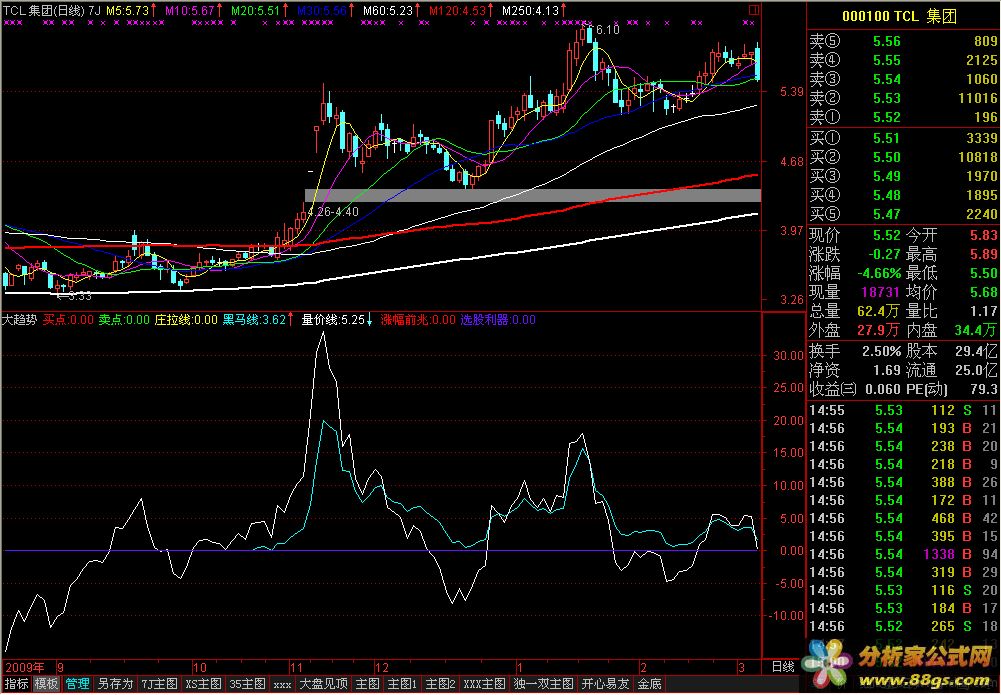
Task: Click the 内盘 34.4万 value
Action: point(975,330)
